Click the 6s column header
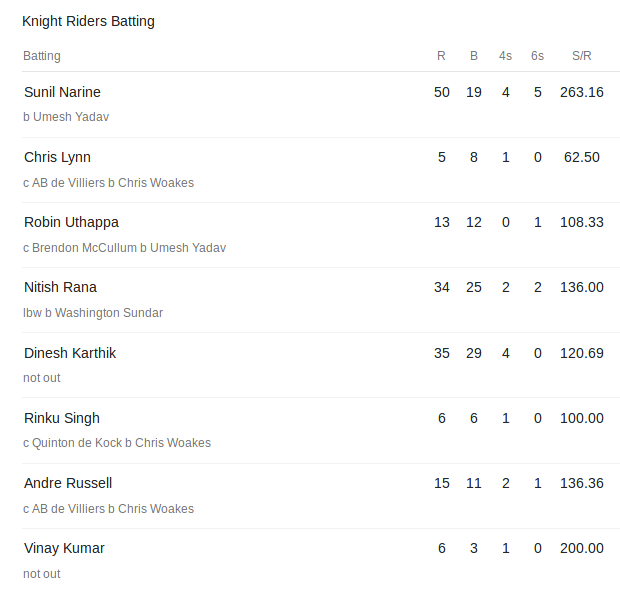This screenshot has width=620, height=593. 537,56
